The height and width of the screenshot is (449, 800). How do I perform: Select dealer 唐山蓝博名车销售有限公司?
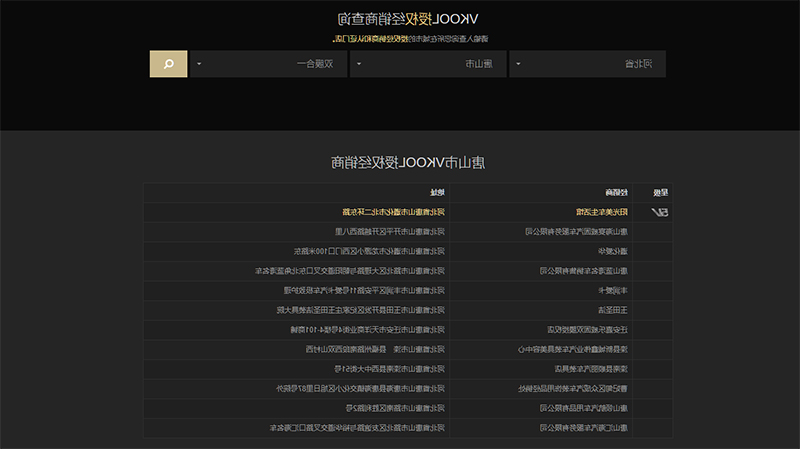tap(584, 271)
